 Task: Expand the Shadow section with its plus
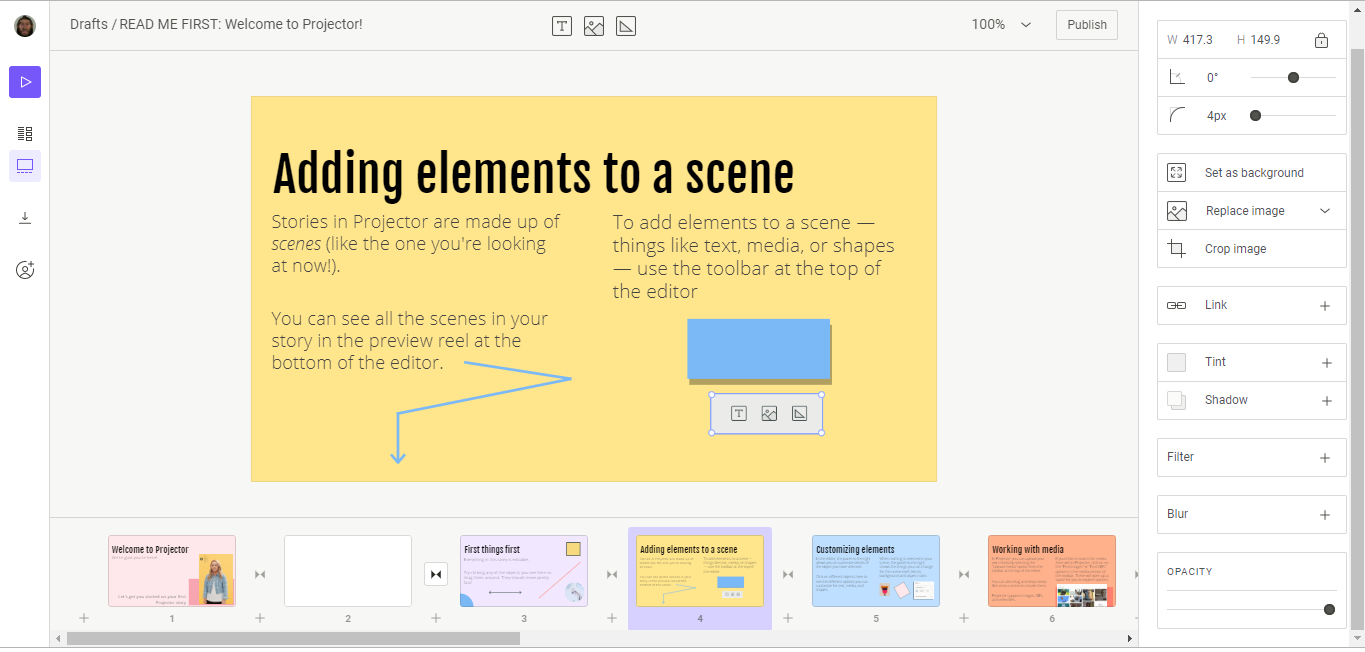click(x=1327, y=401)
